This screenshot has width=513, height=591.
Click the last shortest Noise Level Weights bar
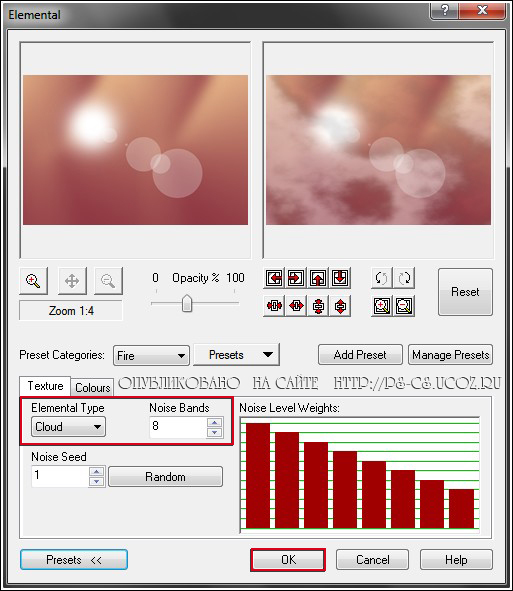[x=461, y=509]
